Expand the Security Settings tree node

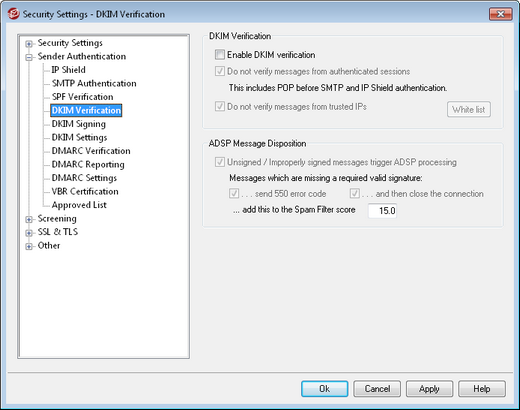(x=29, y=44)
